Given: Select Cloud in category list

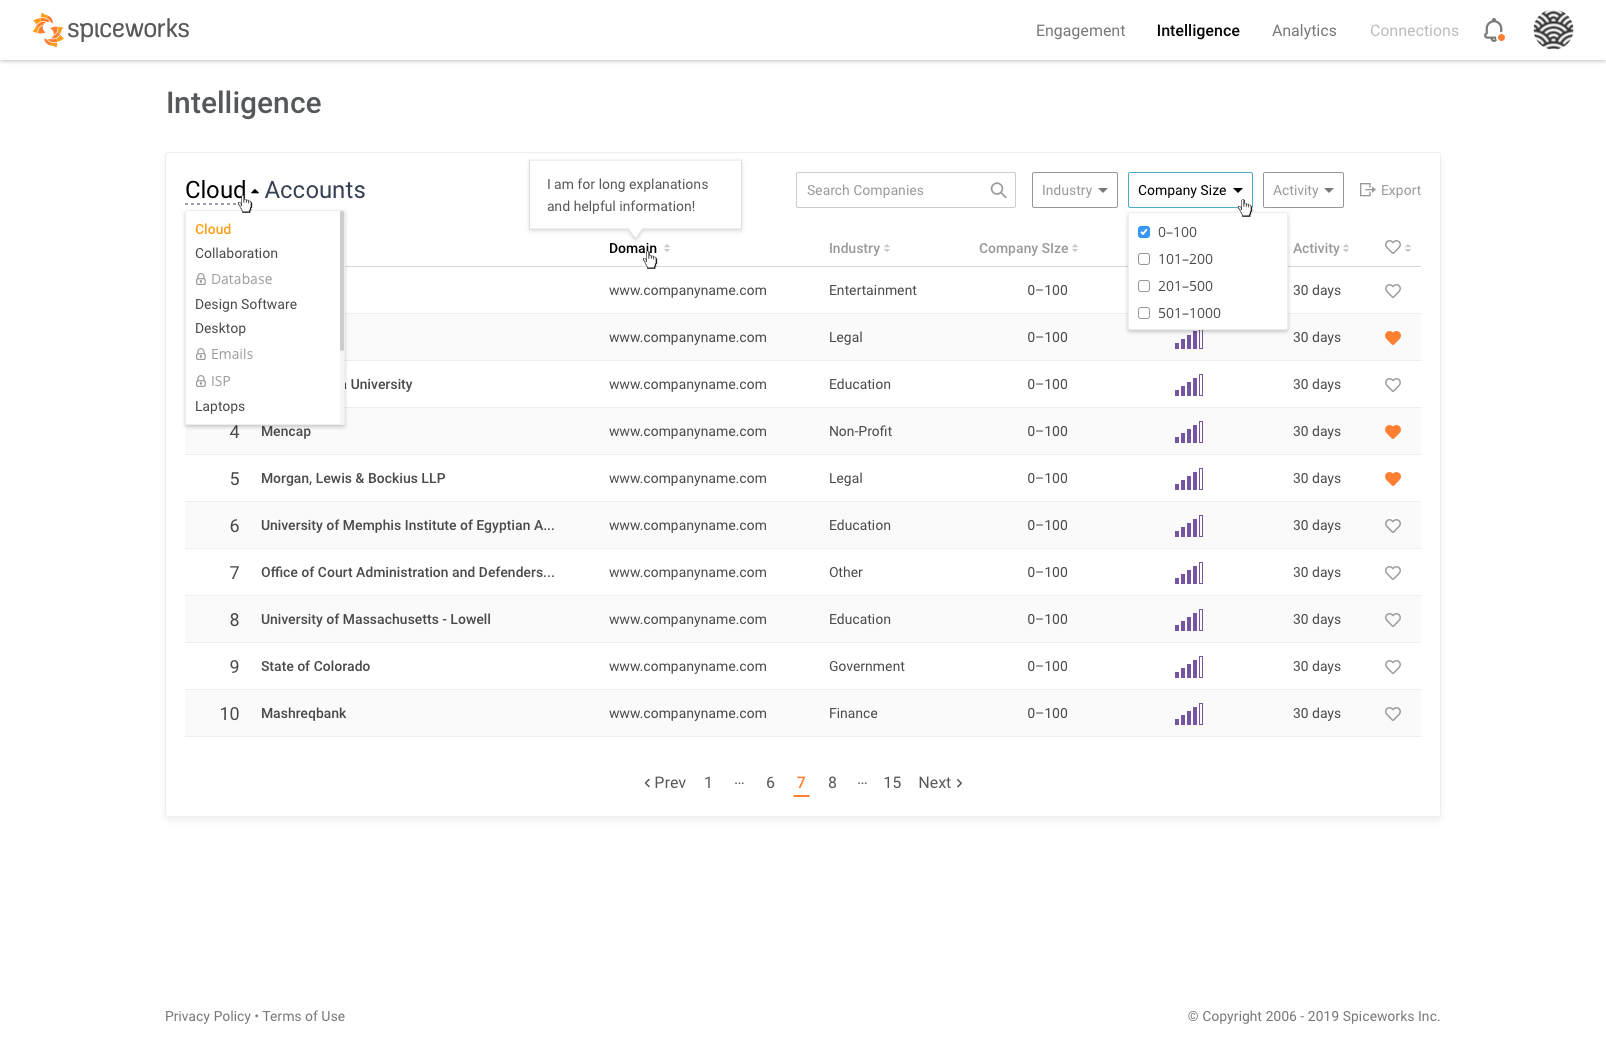Looking at the screenshot, I should tap(213, 229).
